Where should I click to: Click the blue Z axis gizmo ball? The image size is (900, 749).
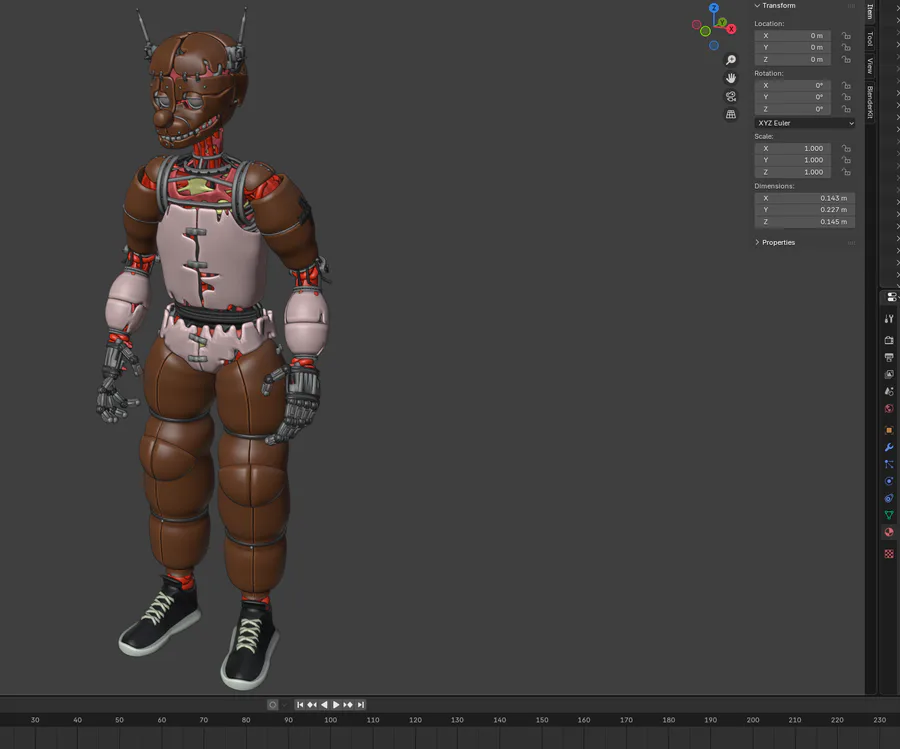pos(714,8)
